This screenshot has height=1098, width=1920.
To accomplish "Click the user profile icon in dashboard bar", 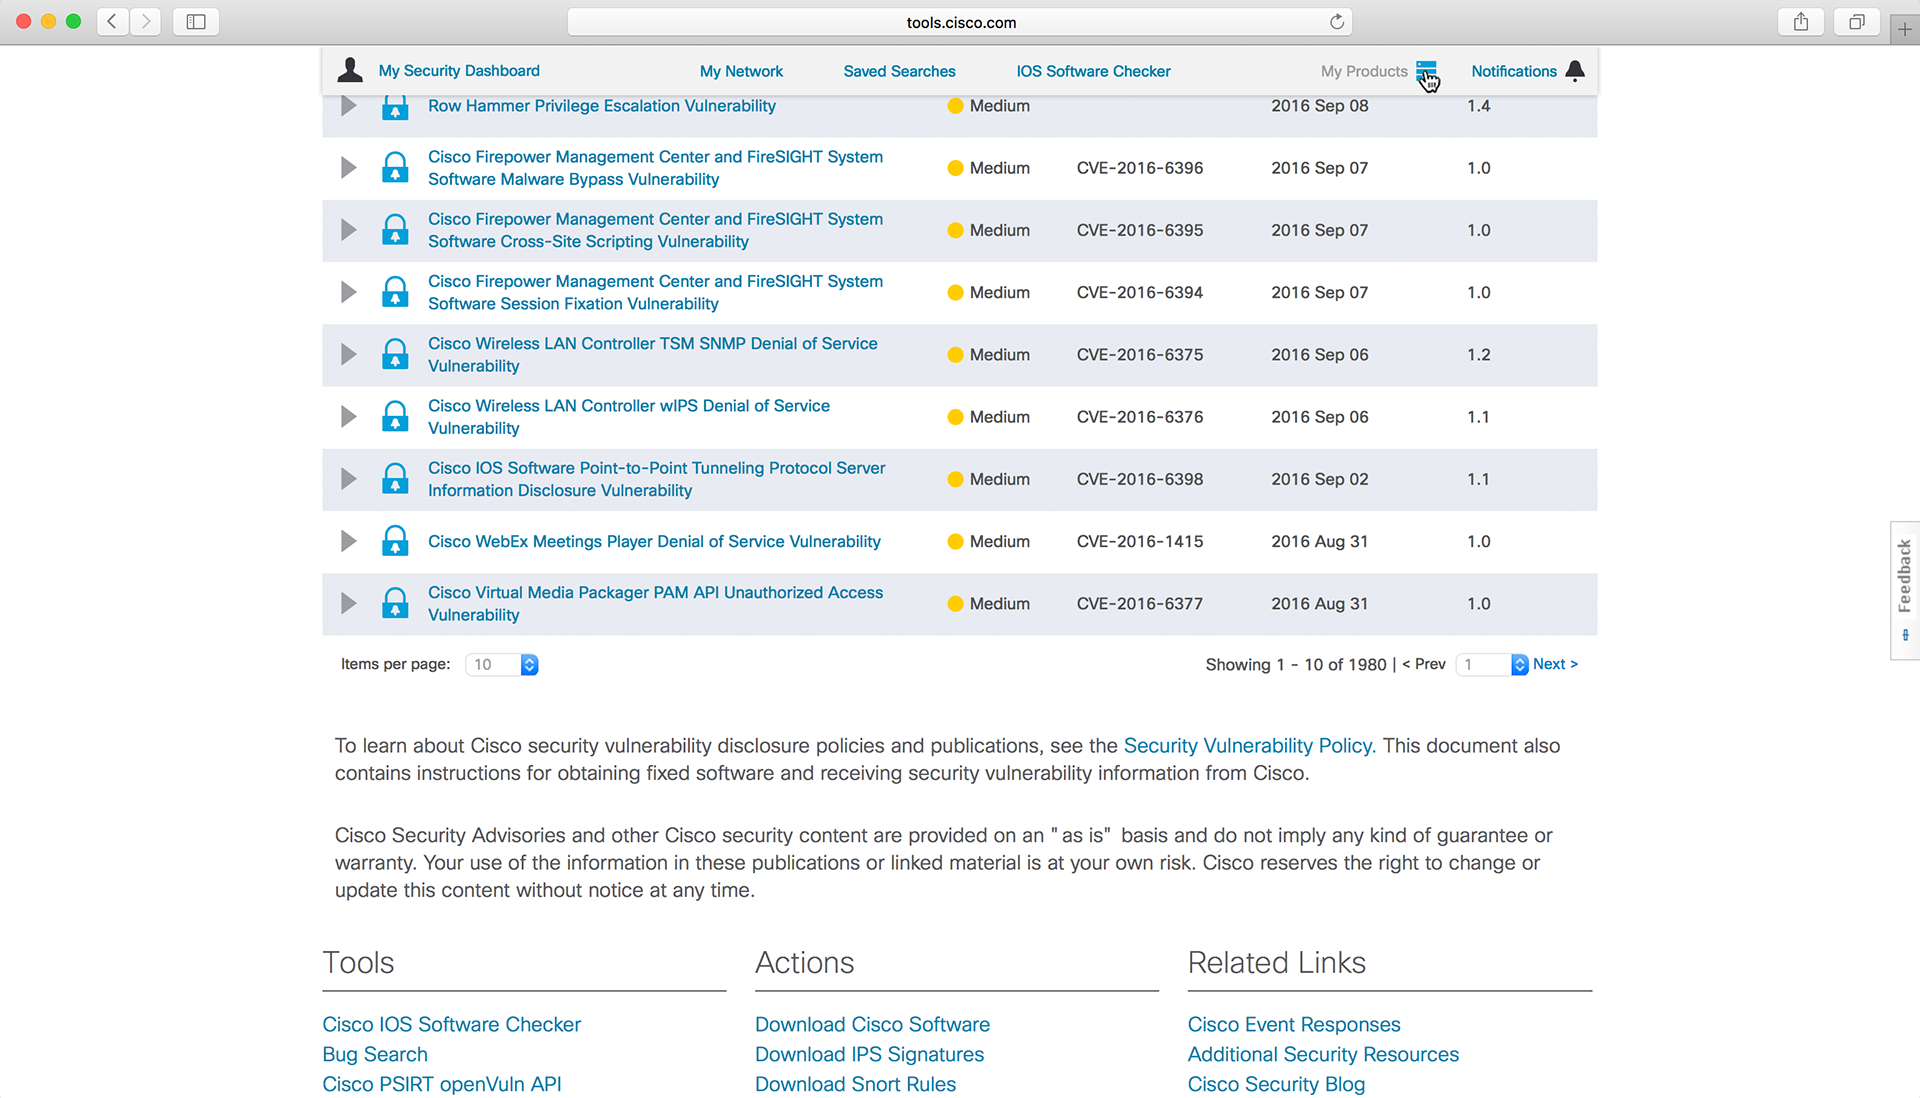I will coord(350,70).
